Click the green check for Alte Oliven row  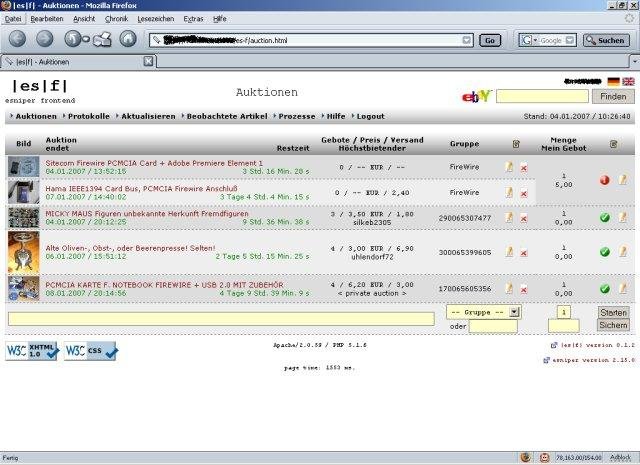[604, 252]
